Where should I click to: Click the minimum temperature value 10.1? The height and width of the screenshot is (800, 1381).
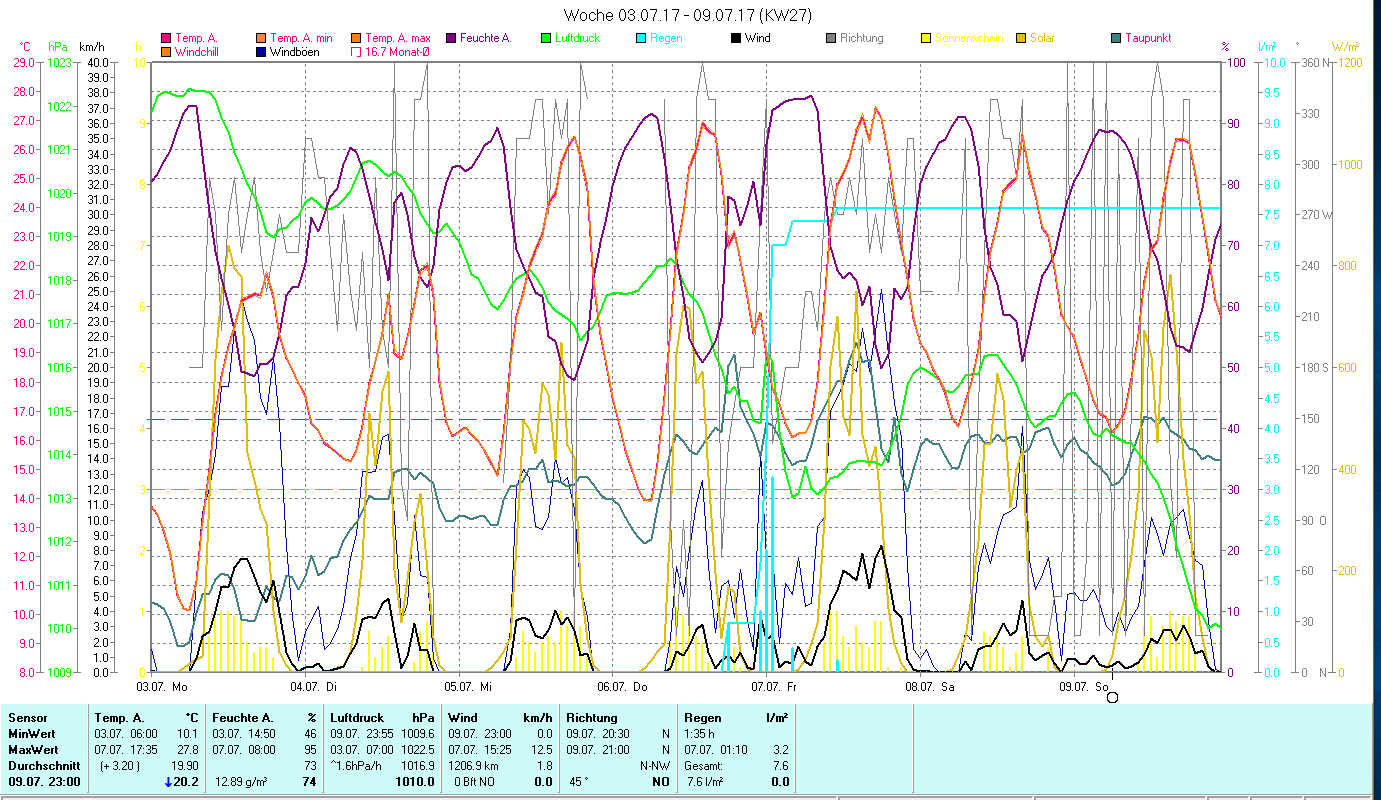[x=187, y=733]
